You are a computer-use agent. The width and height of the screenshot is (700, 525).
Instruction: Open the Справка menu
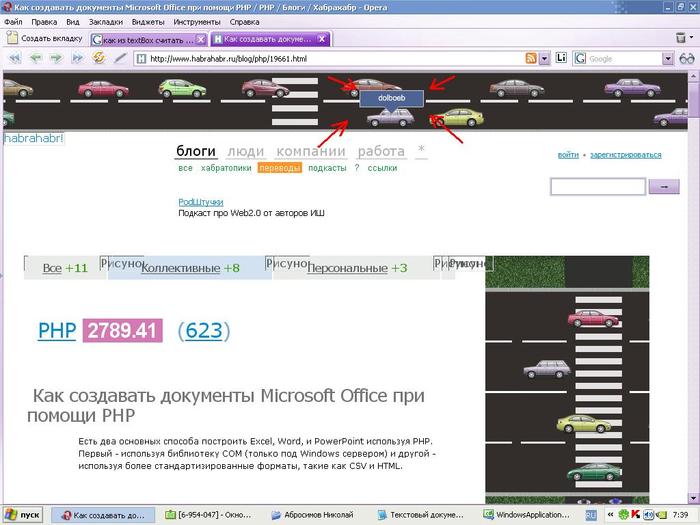tap(244, 22)
